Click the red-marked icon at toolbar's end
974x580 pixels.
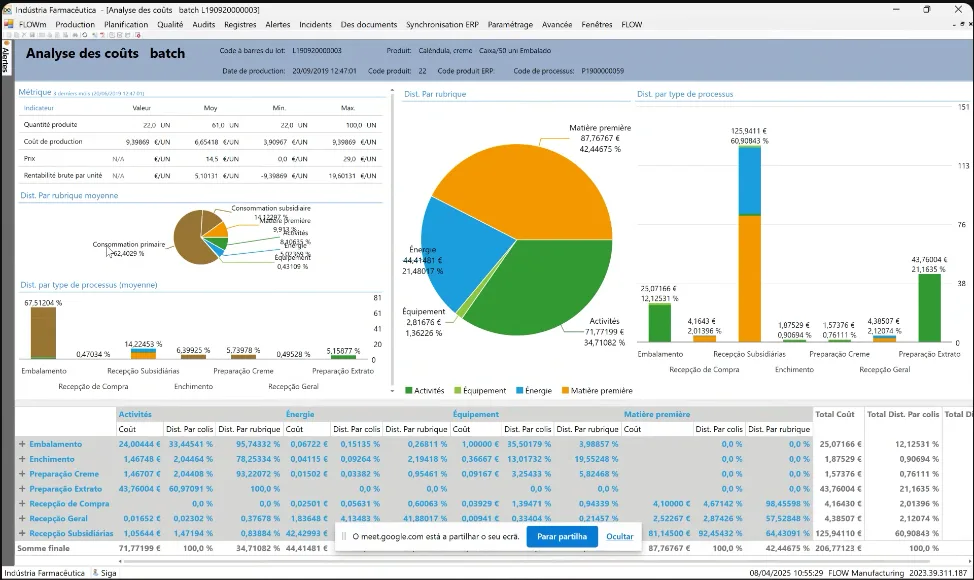coord(138,35)
